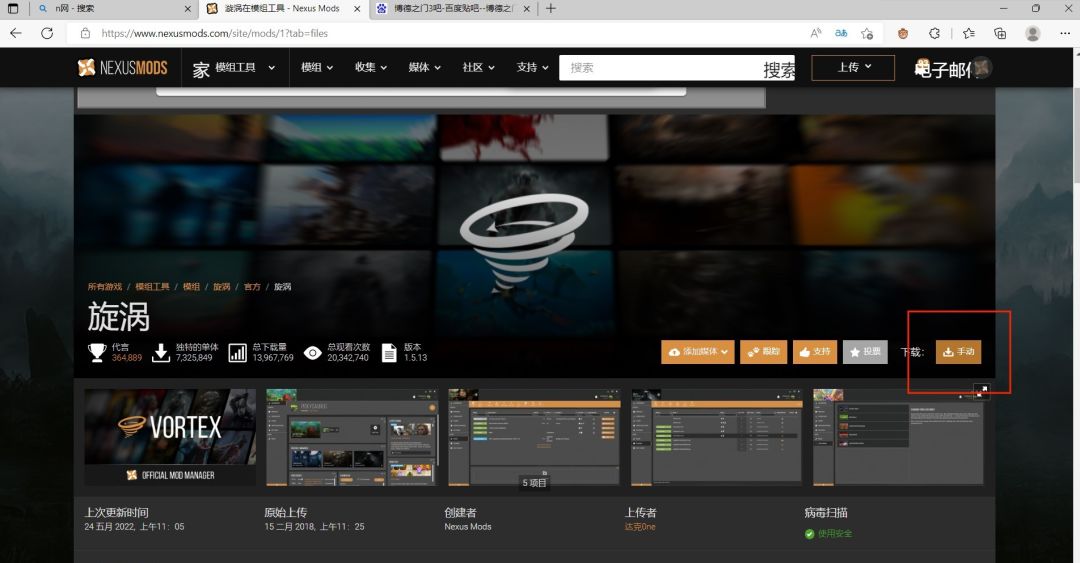Open the 社区 community menu
Image resolution: width=1080 pixels, height=563 pixels.
click(478, 68)
